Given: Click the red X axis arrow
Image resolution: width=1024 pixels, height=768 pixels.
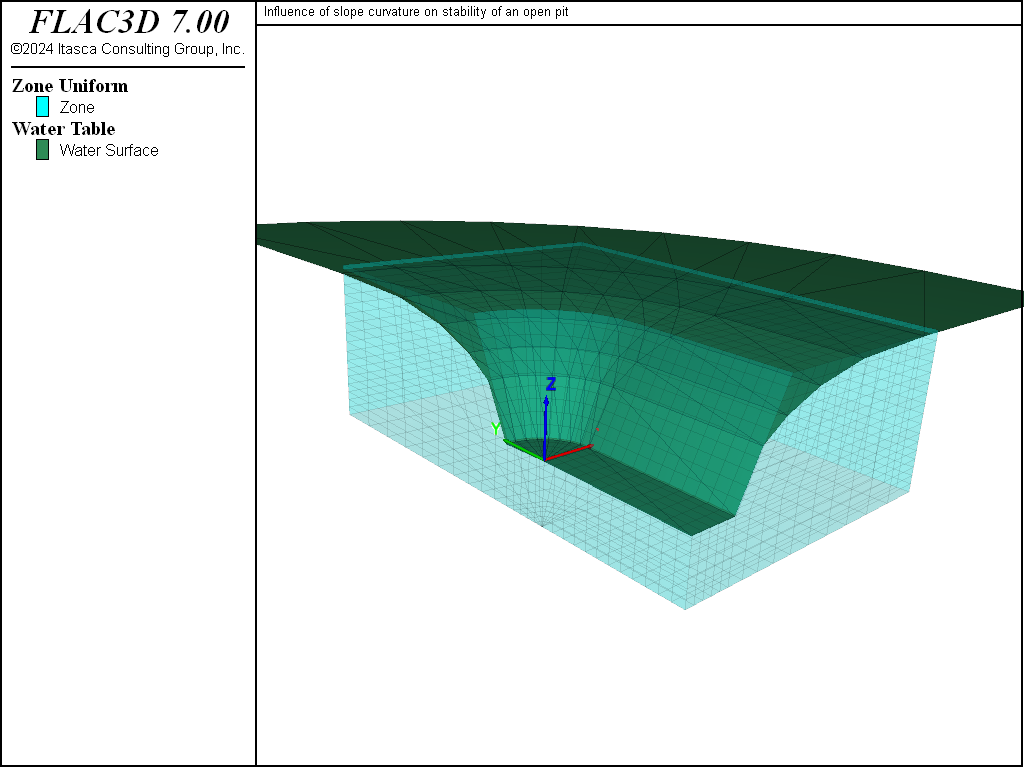Looking at the screenshot, I should (569, 453).
